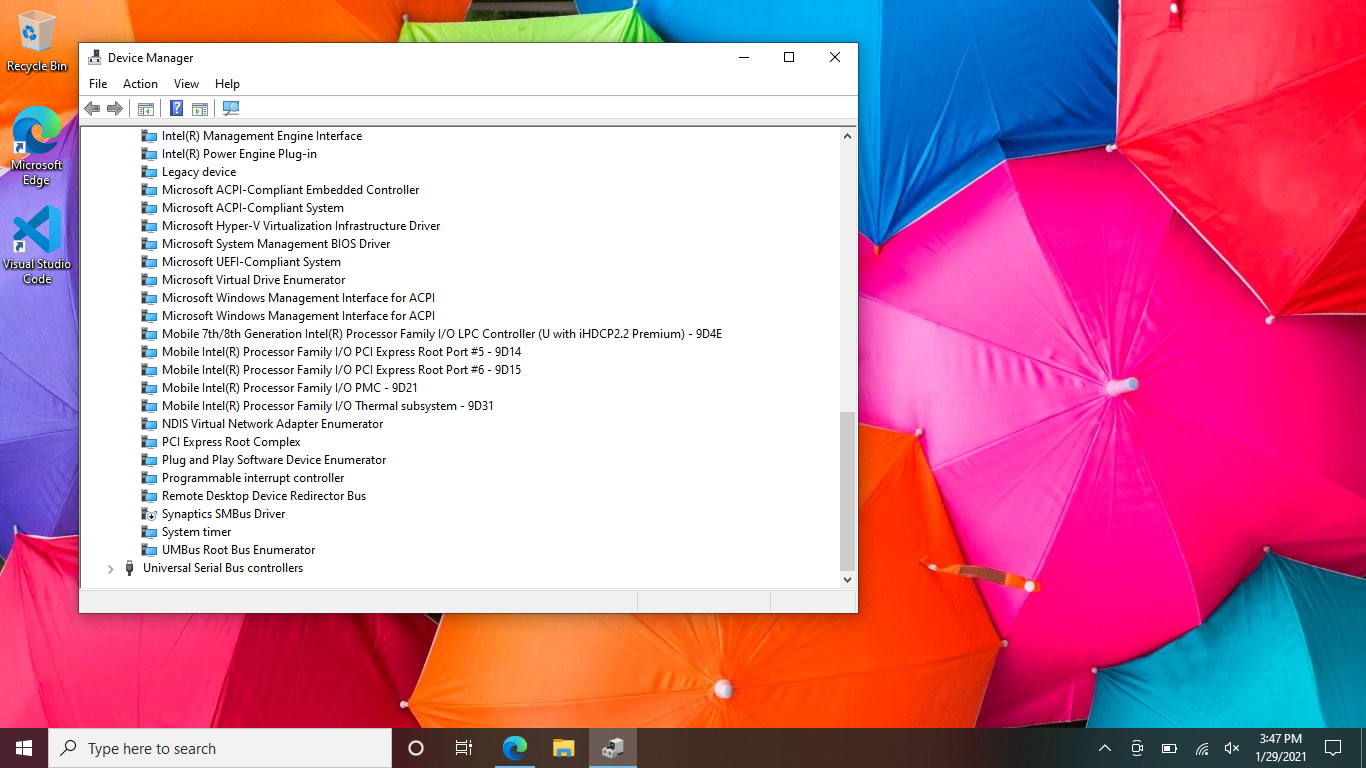Click the Back arrow in Device Manager toolbar
Screen dimensions: 1366x768
pyautogui.click(x=92, y=108)
